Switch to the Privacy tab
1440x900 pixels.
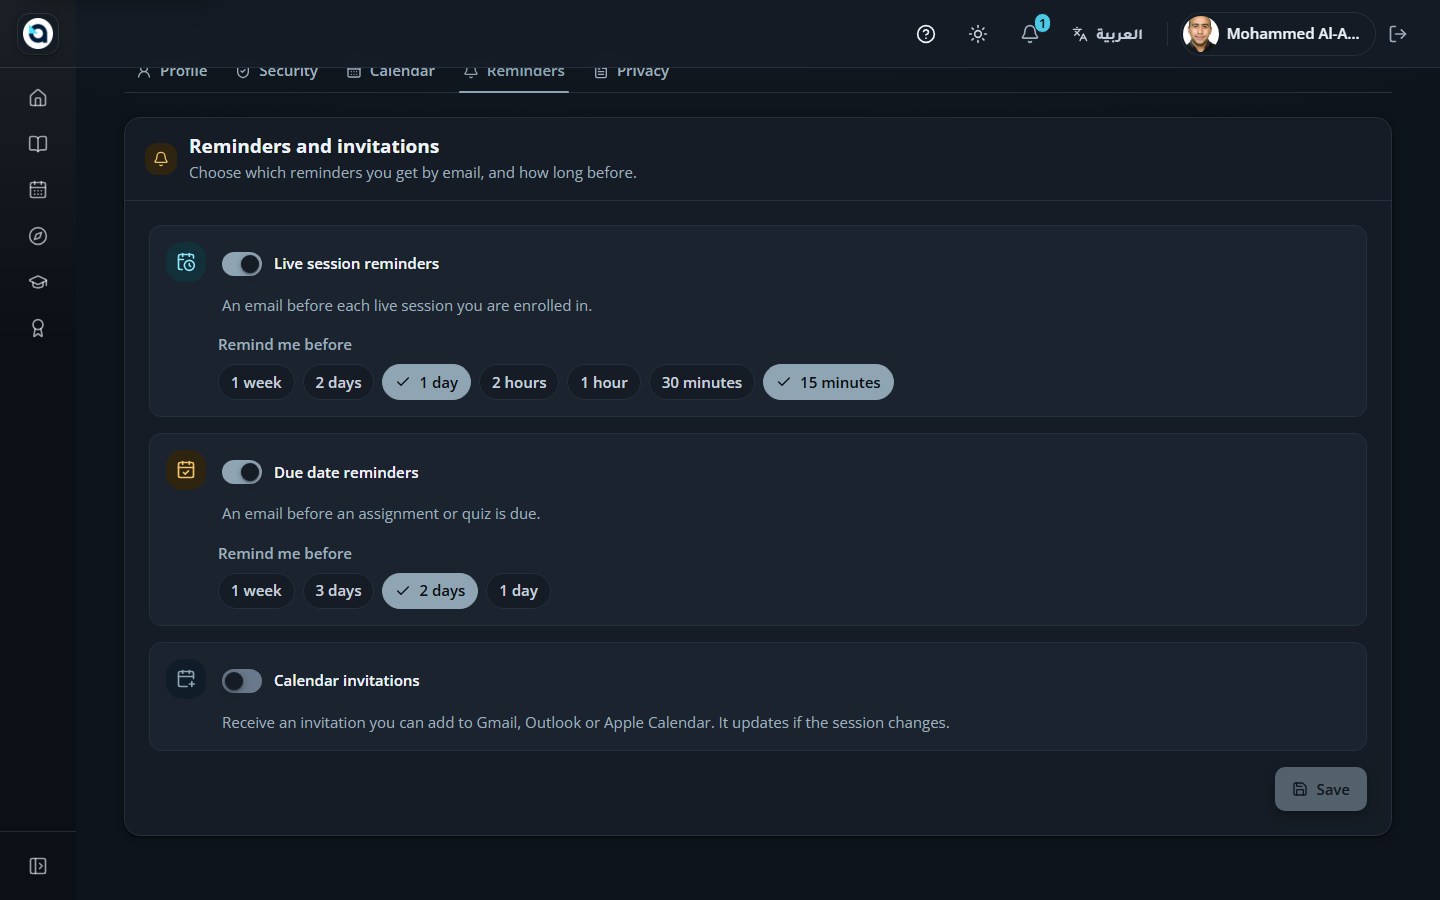pos(631,72)
